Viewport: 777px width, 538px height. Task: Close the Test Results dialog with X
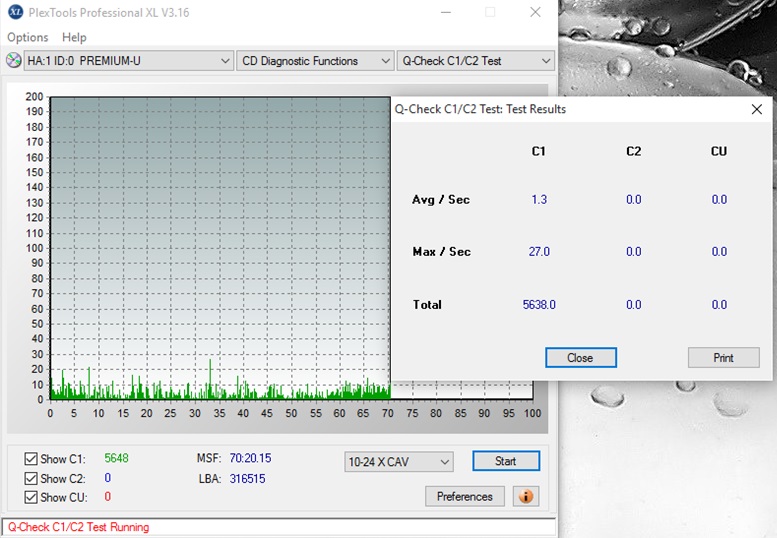pos(757,109)
